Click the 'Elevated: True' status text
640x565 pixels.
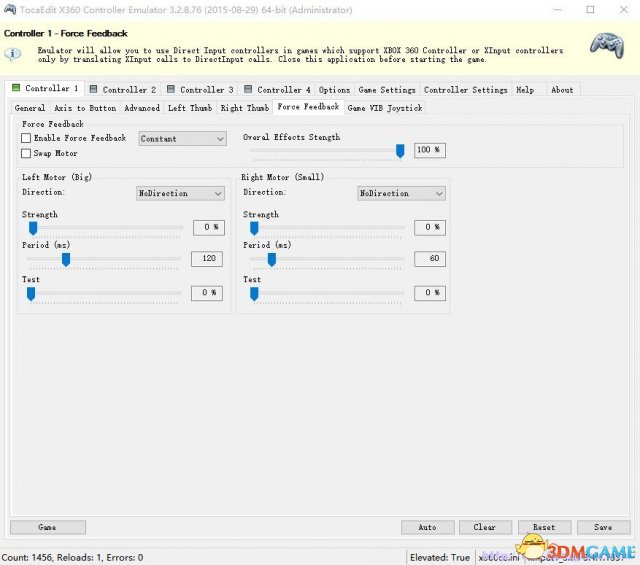point(440,557)
